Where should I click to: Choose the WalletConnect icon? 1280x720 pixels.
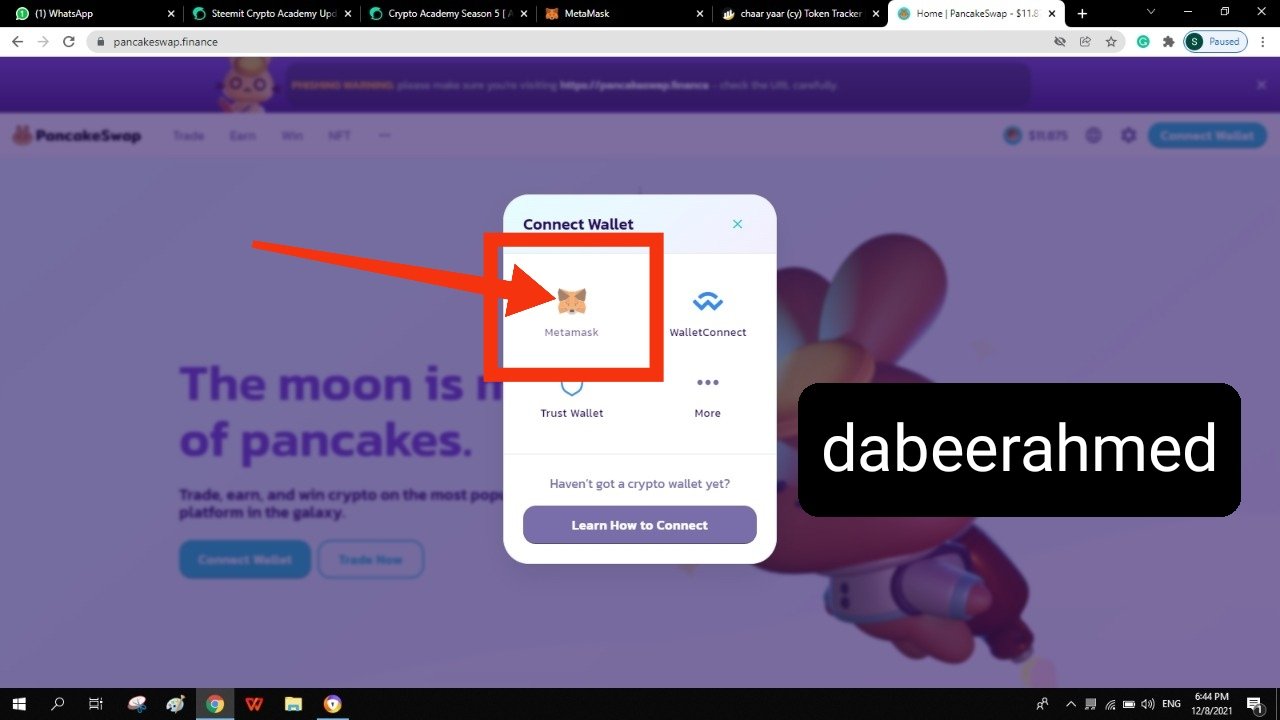[707, 302]
